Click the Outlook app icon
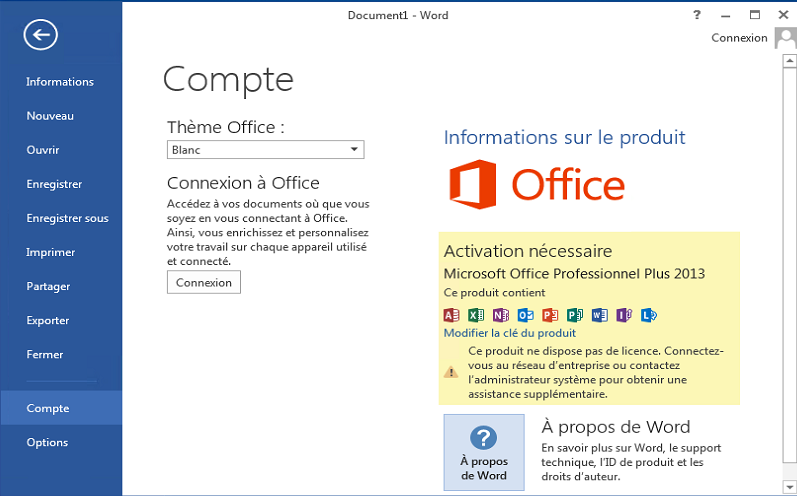Screen dimensions: 797x496 [x=526, y=315]
